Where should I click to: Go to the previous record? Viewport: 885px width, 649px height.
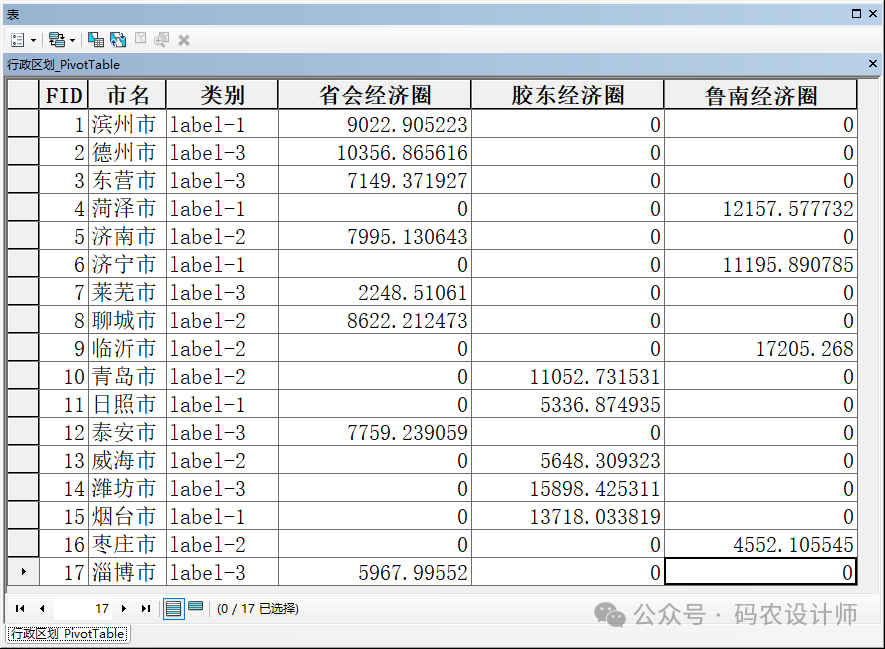[x=42, y=608]
